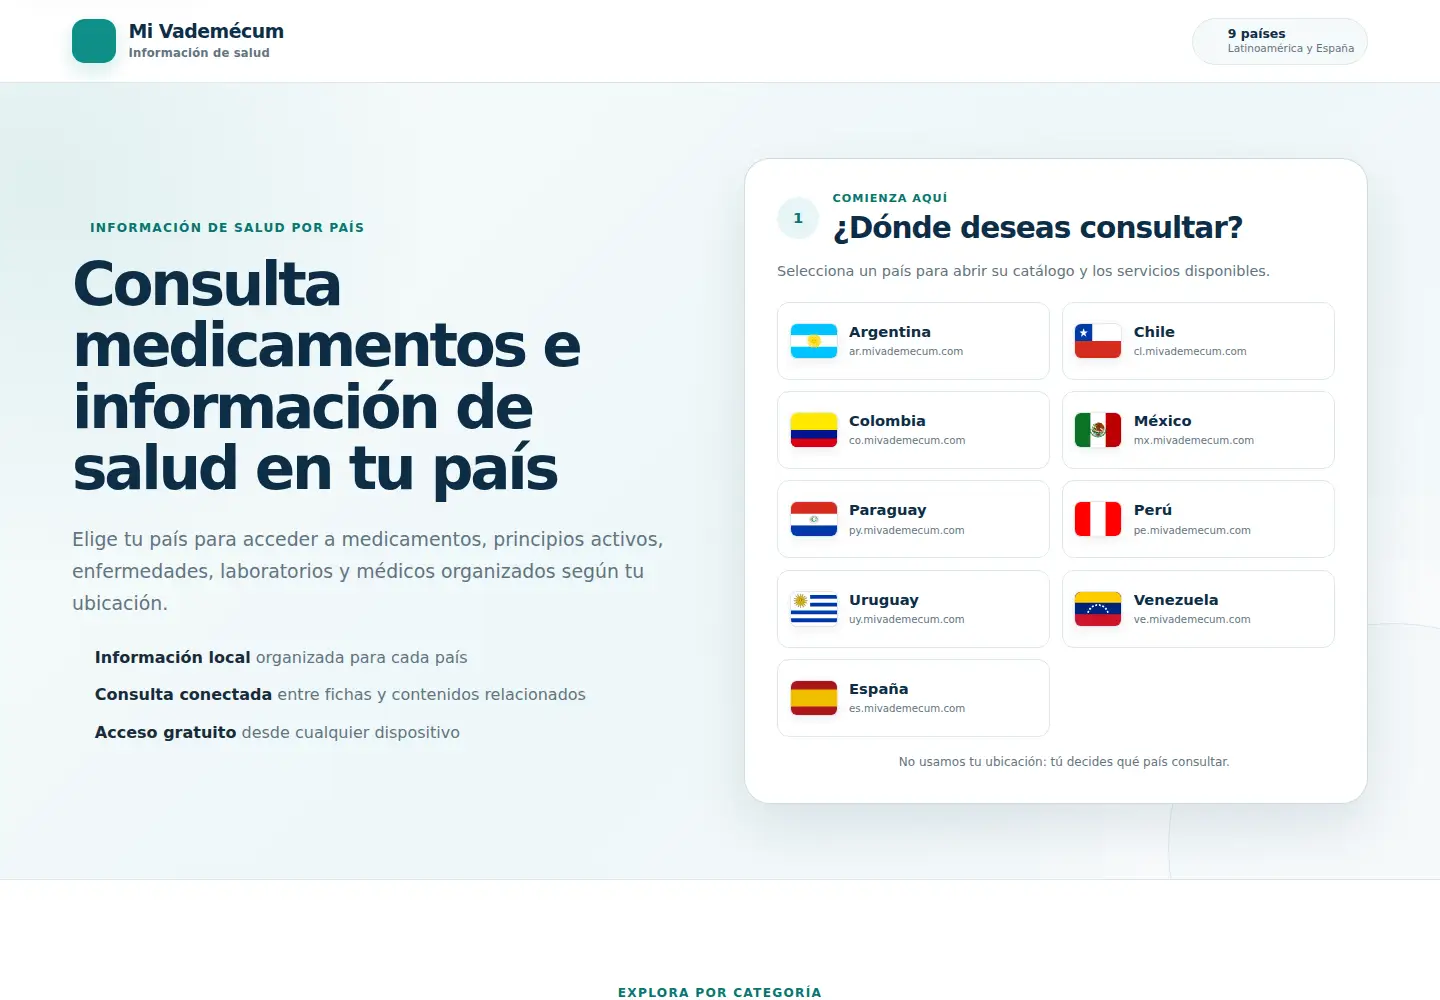Image resolution: width=1440 pixels, height=1000 pixels.
Task: Click the Chile flag icon
Action: [x=1098, y=341]
